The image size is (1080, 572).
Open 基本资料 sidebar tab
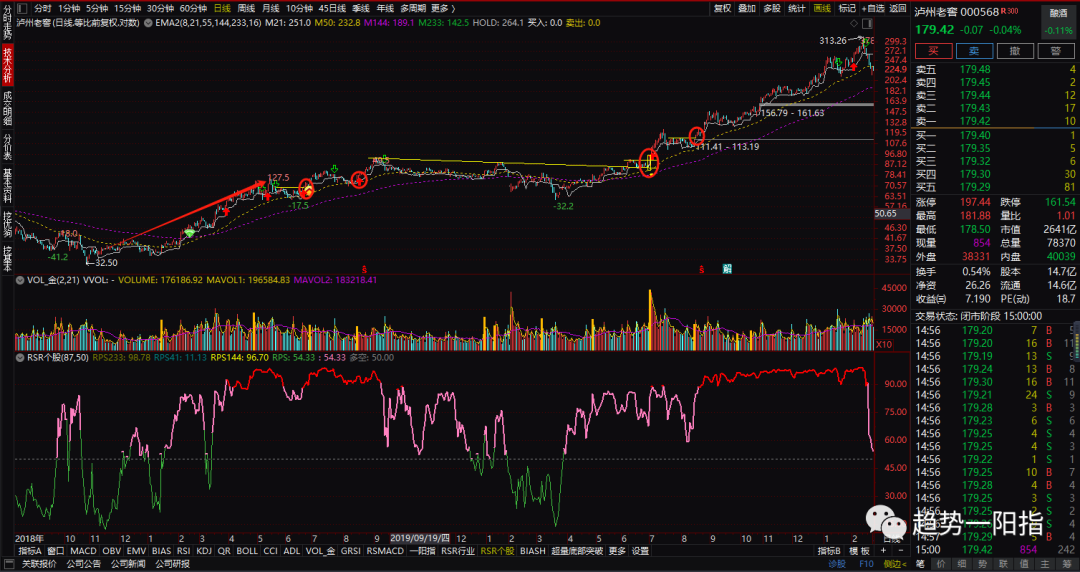click(7, 186)
